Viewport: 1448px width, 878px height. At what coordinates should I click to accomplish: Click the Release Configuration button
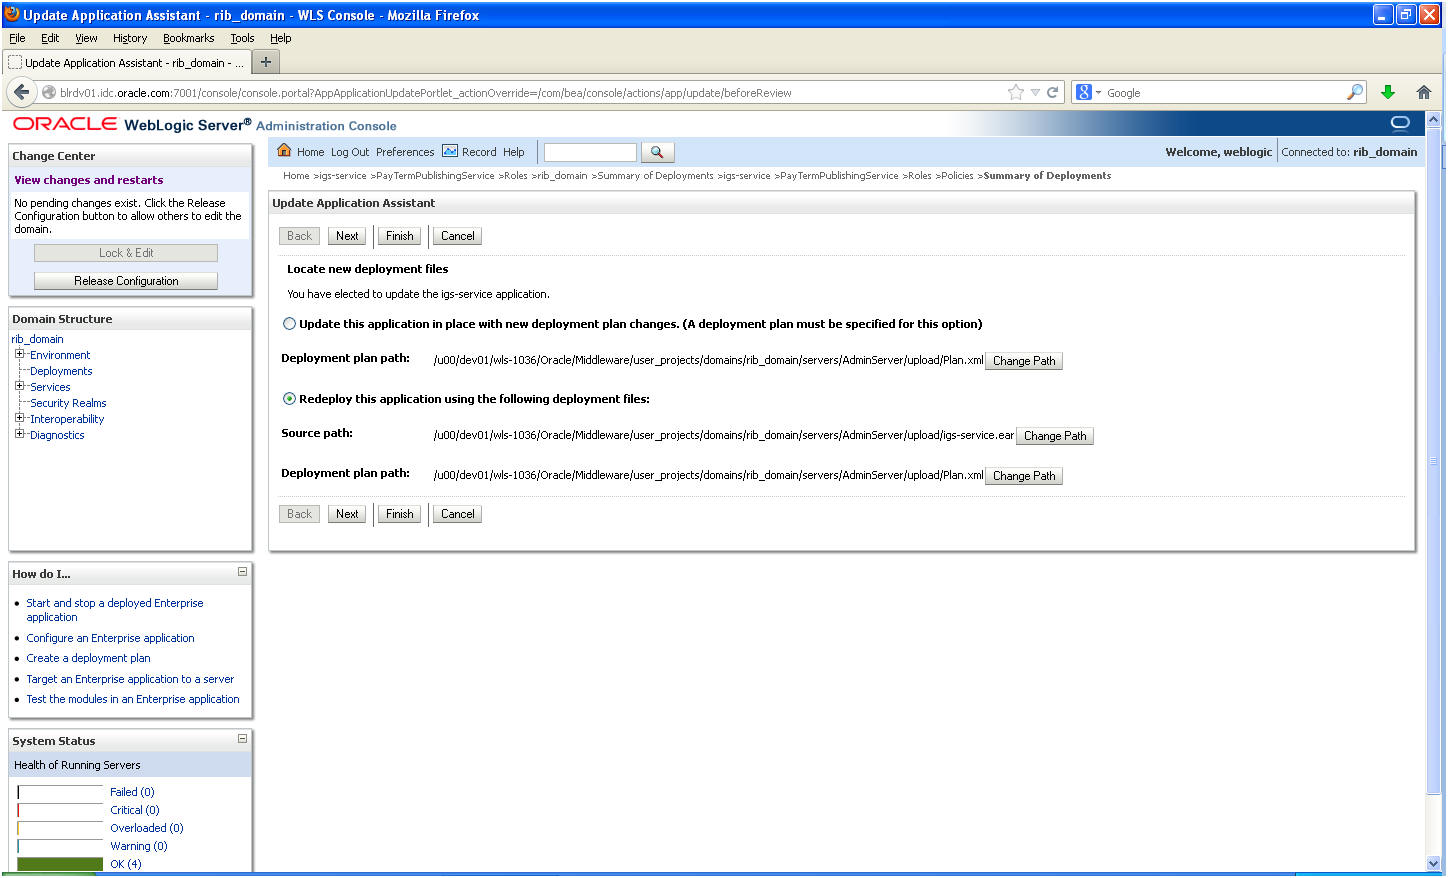[126, 281]
